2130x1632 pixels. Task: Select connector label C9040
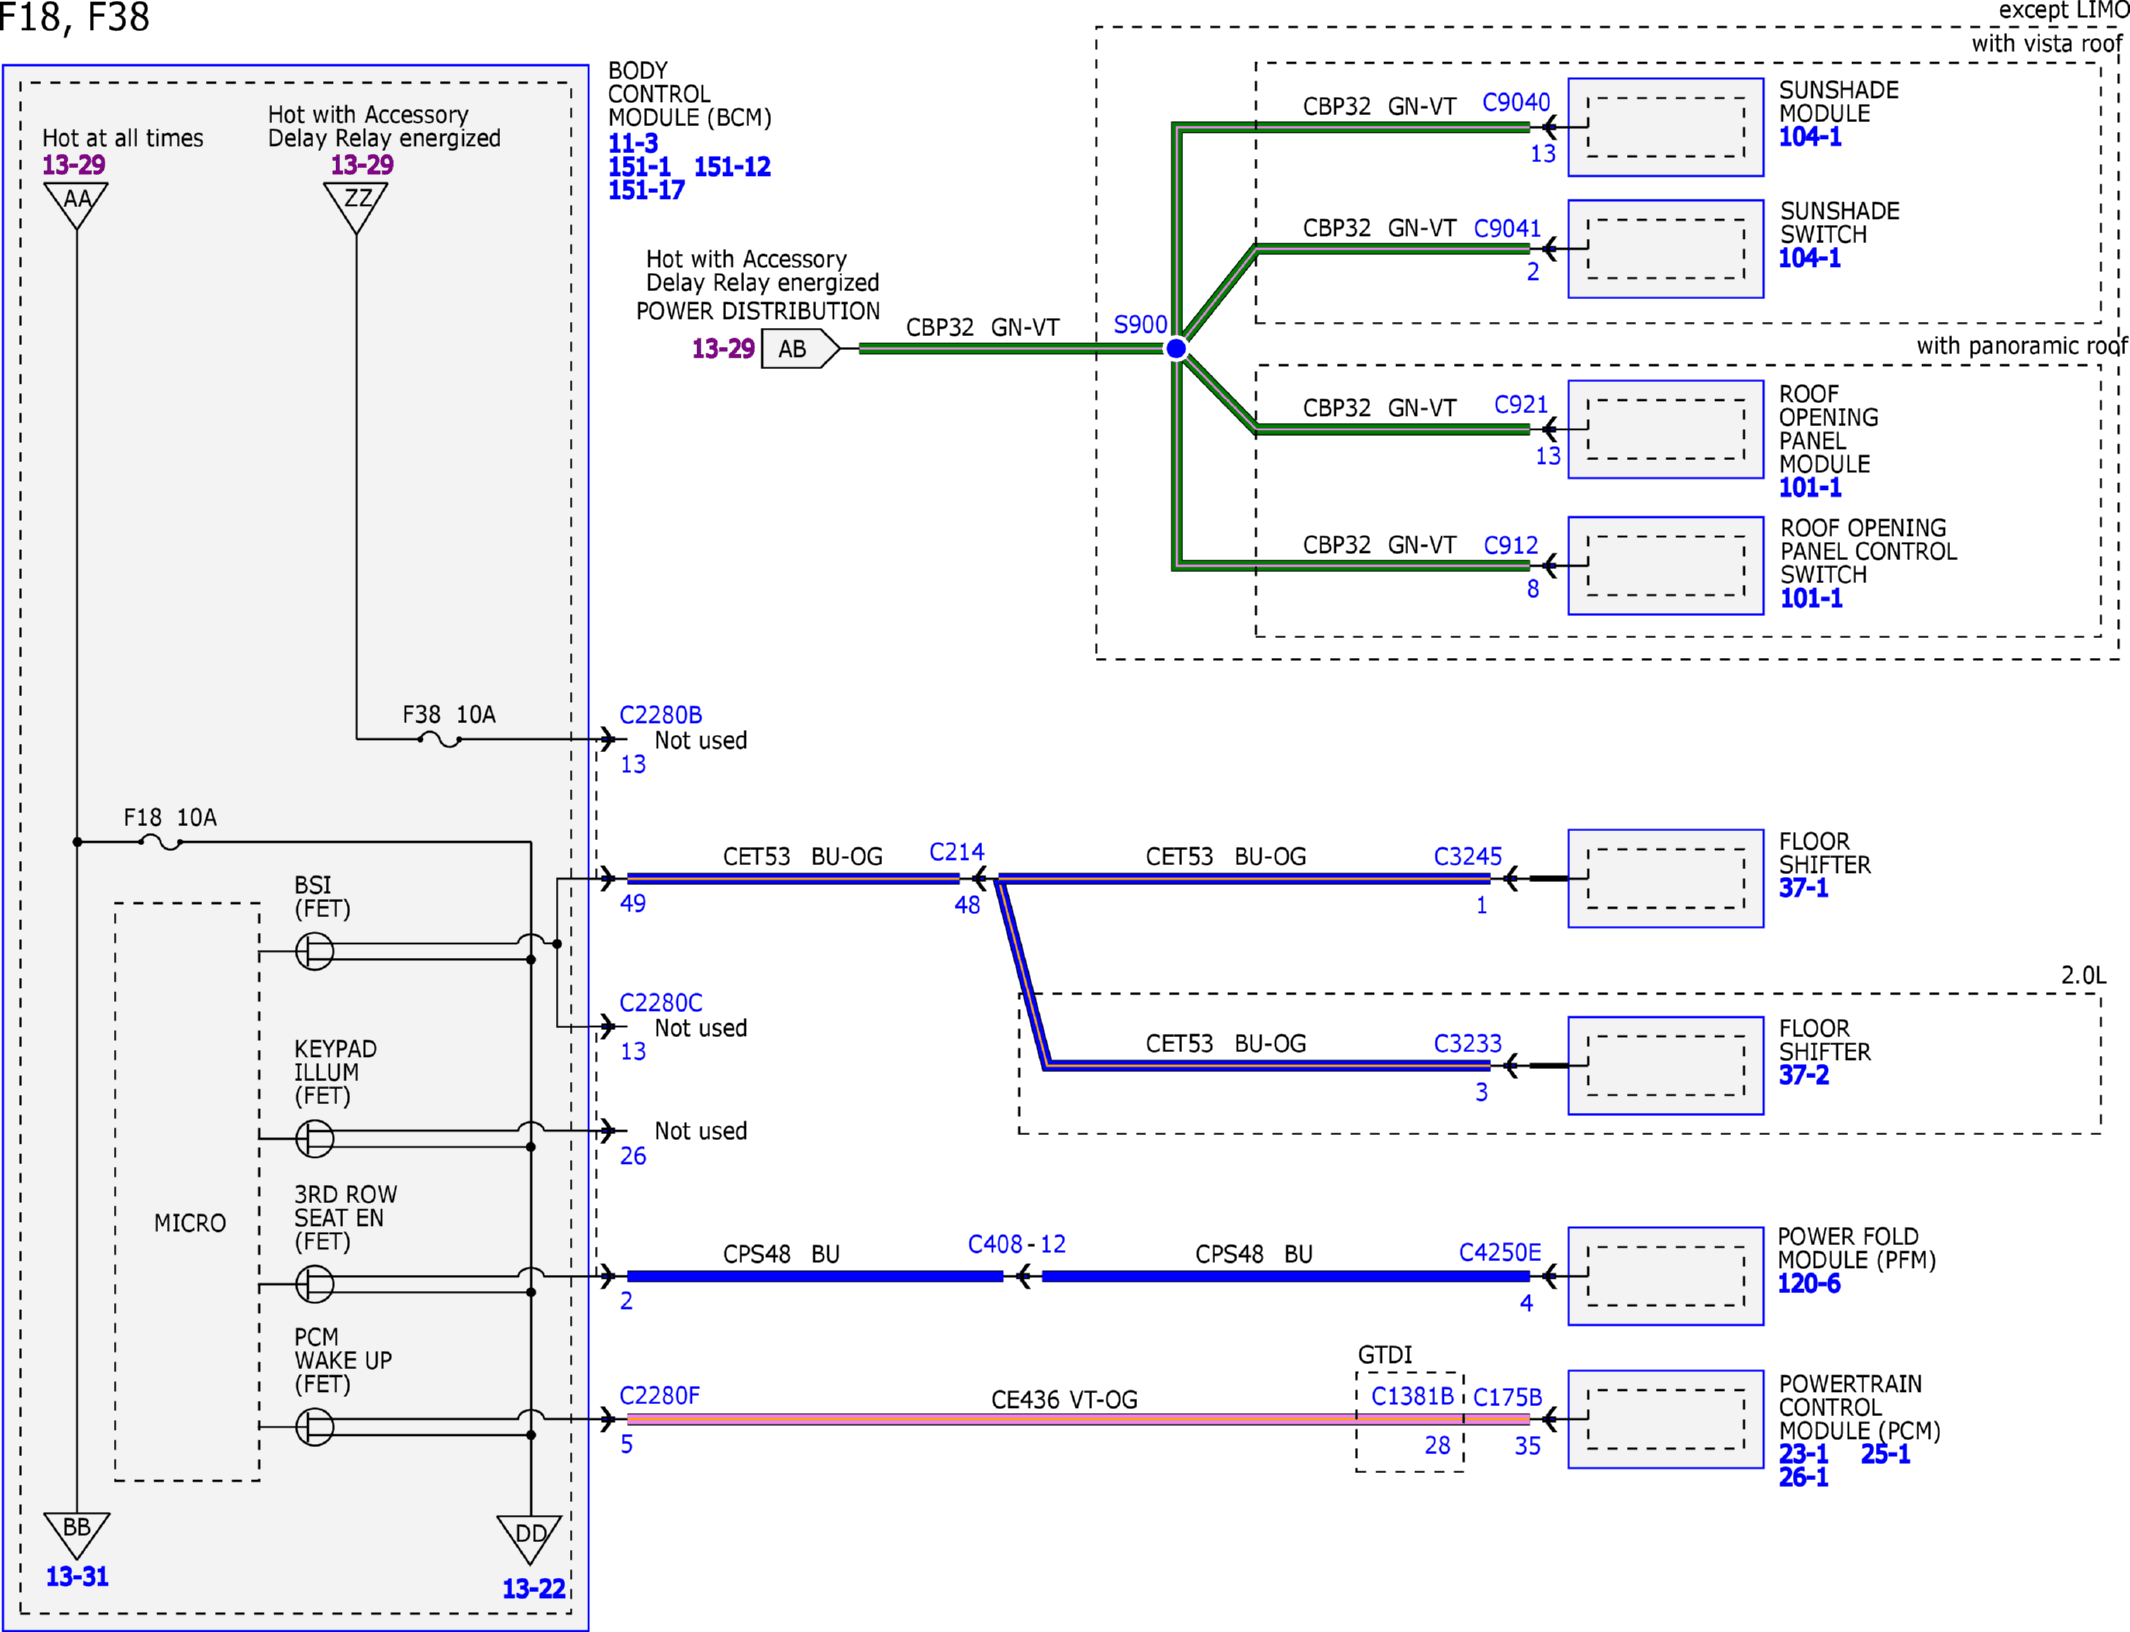click(1516, 103)
